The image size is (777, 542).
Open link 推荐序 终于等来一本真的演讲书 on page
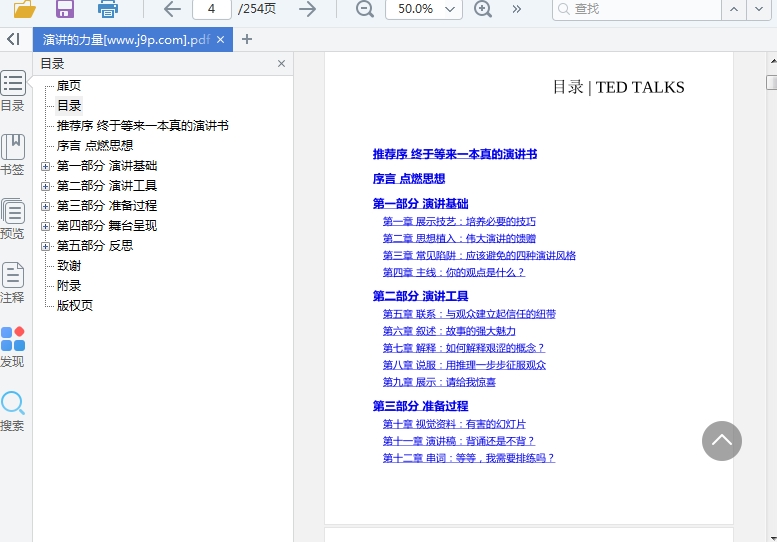[x=455, y=154]
